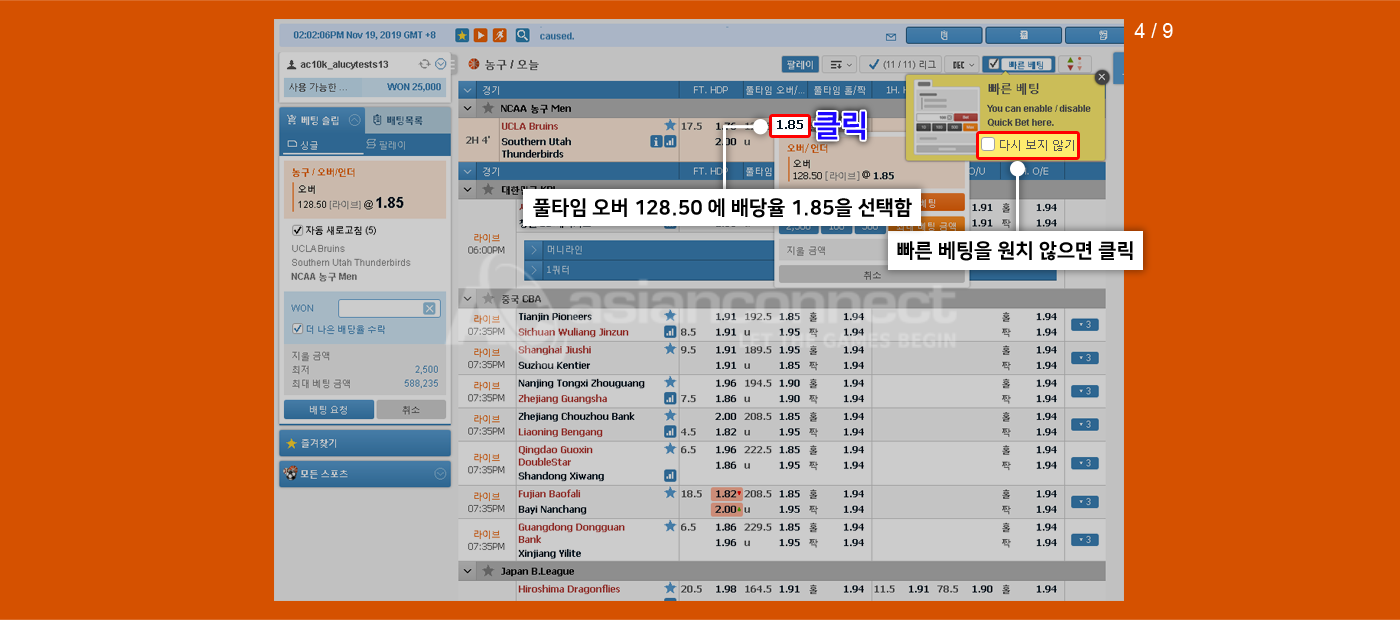Open the 즐겨찾기 sidebar section
Image resolution: width=1400 pixels, height=620 pixels.
365,443
